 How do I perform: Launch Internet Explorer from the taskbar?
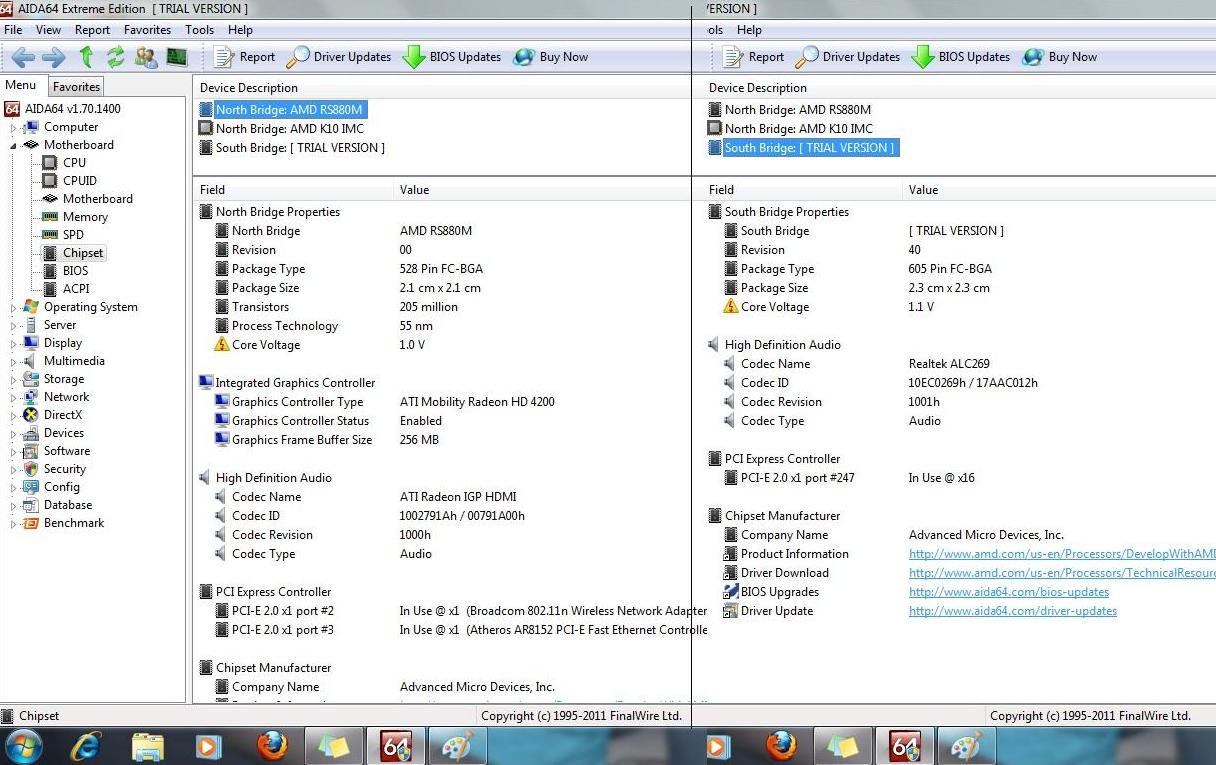click(88, 746)
